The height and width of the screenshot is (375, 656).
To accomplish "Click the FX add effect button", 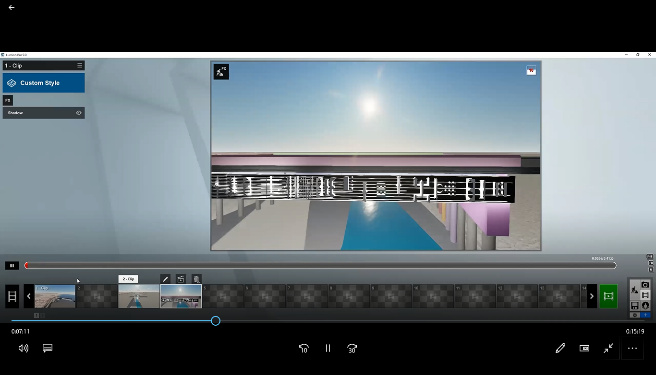I will [8, 100].
